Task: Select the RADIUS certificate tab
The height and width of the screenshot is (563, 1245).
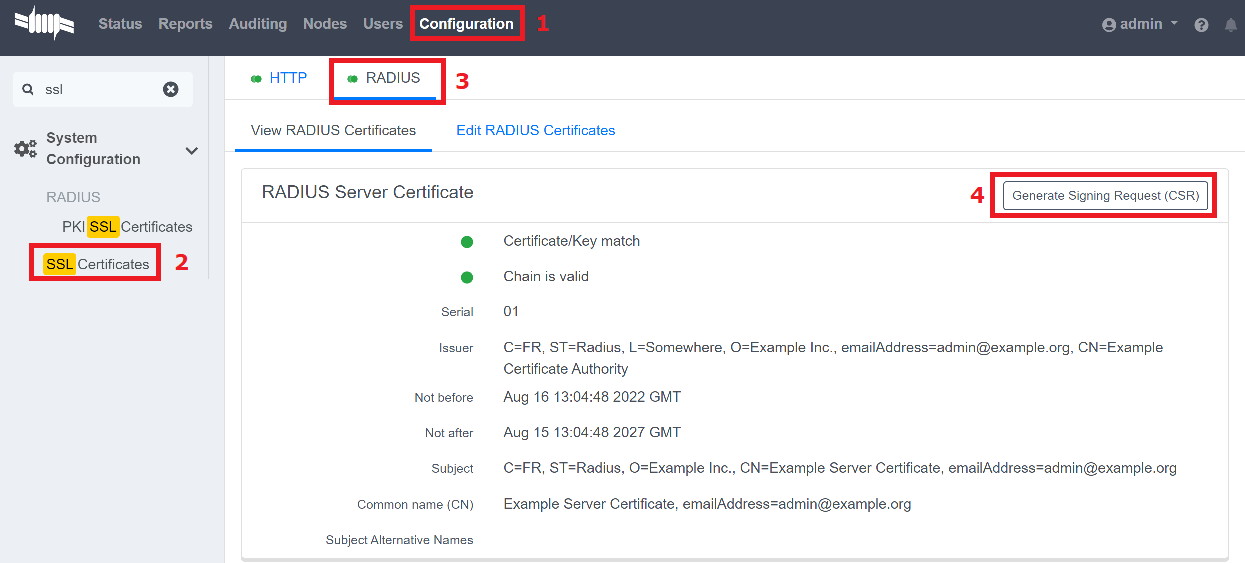Action: [x=386, y=78]
